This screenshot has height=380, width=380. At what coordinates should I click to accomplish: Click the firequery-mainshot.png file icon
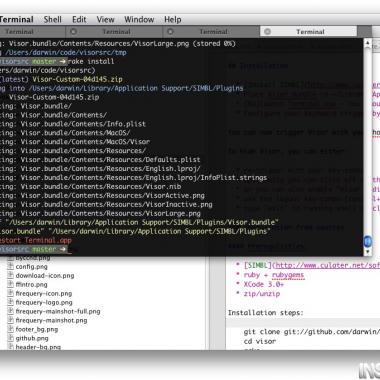pos(10,320)
